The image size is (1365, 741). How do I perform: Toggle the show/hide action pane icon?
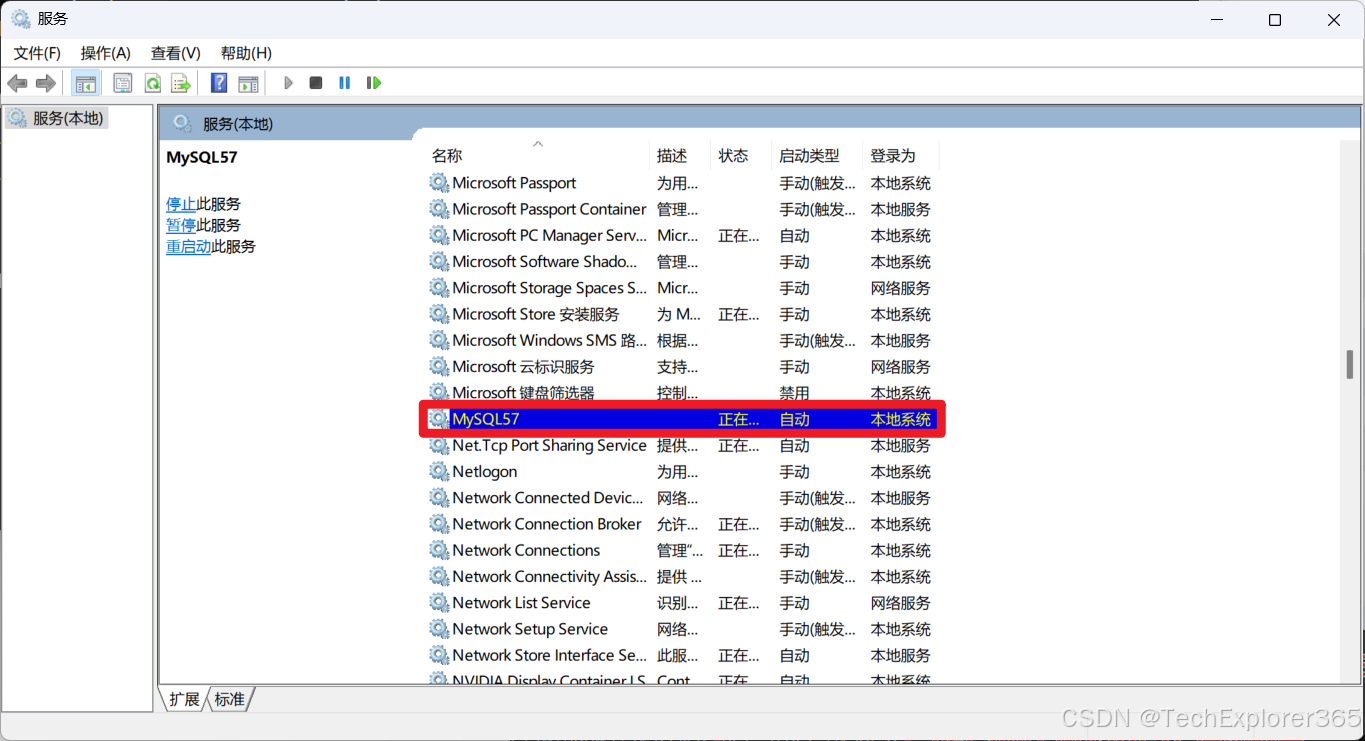click(x=248, y=83)
